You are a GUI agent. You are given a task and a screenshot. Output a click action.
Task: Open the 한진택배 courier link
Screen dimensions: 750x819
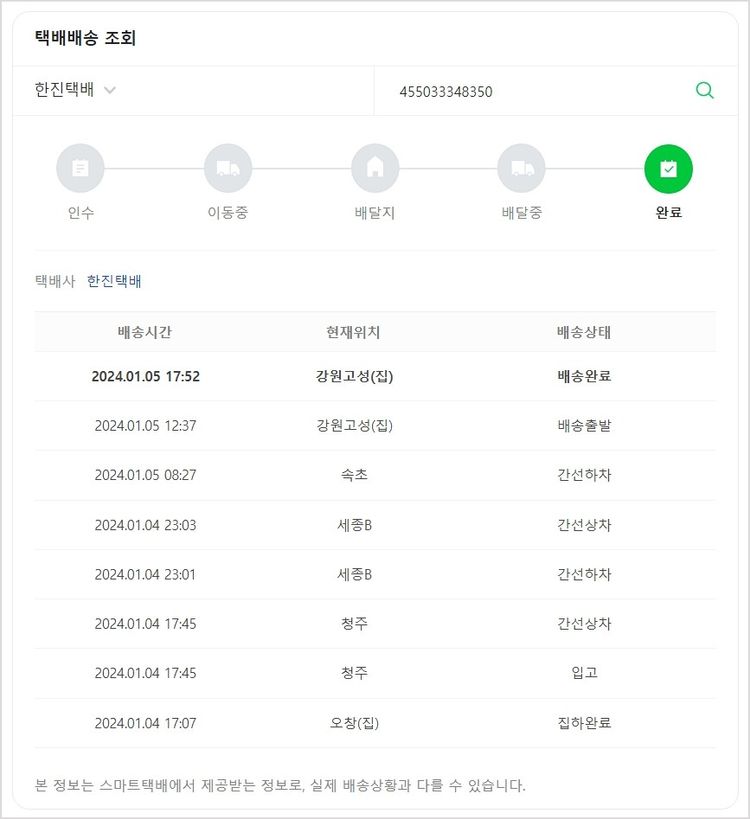click(x=114, y=282)
